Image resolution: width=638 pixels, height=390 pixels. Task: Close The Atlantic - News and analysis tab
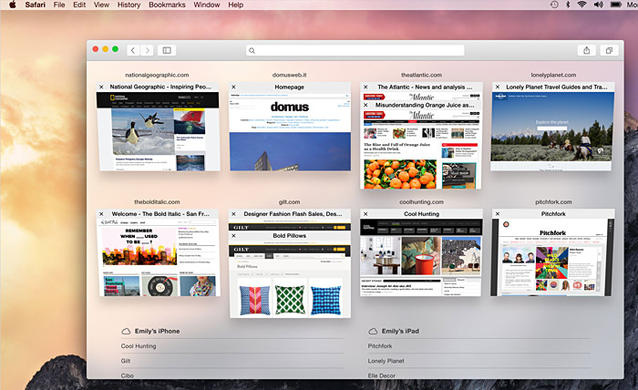(365, 87)
